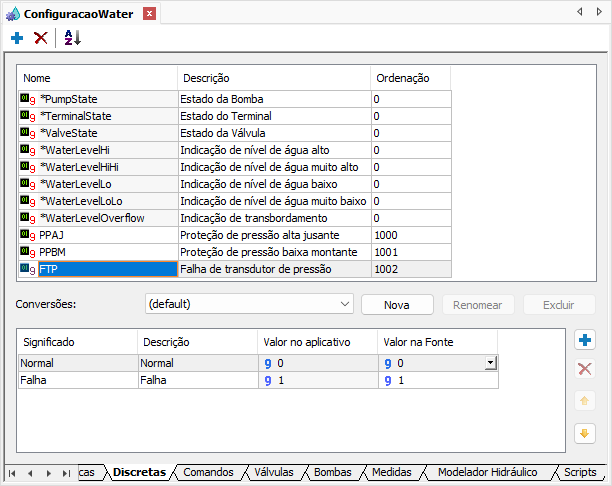Click the A-Z sort icon in toolbar
Image resolution: width=612 pixels, height=486 pixels.
[x=72, y=38]
